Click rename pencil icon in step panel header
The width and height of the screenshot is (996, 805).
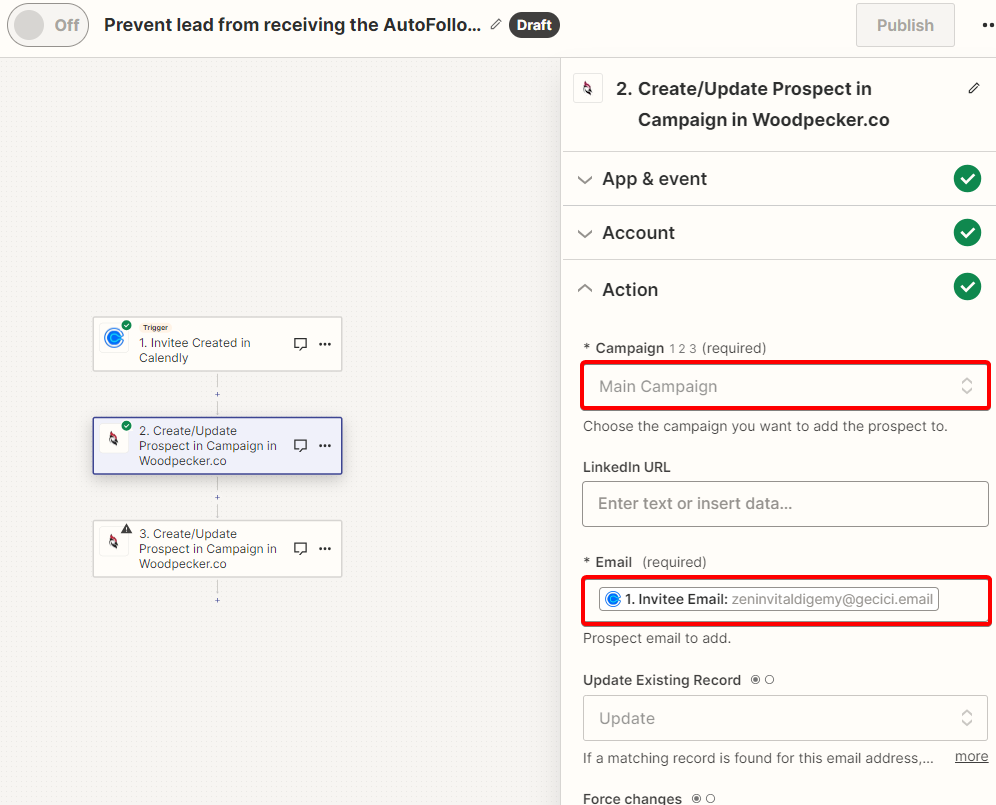[x=974, y=88]
